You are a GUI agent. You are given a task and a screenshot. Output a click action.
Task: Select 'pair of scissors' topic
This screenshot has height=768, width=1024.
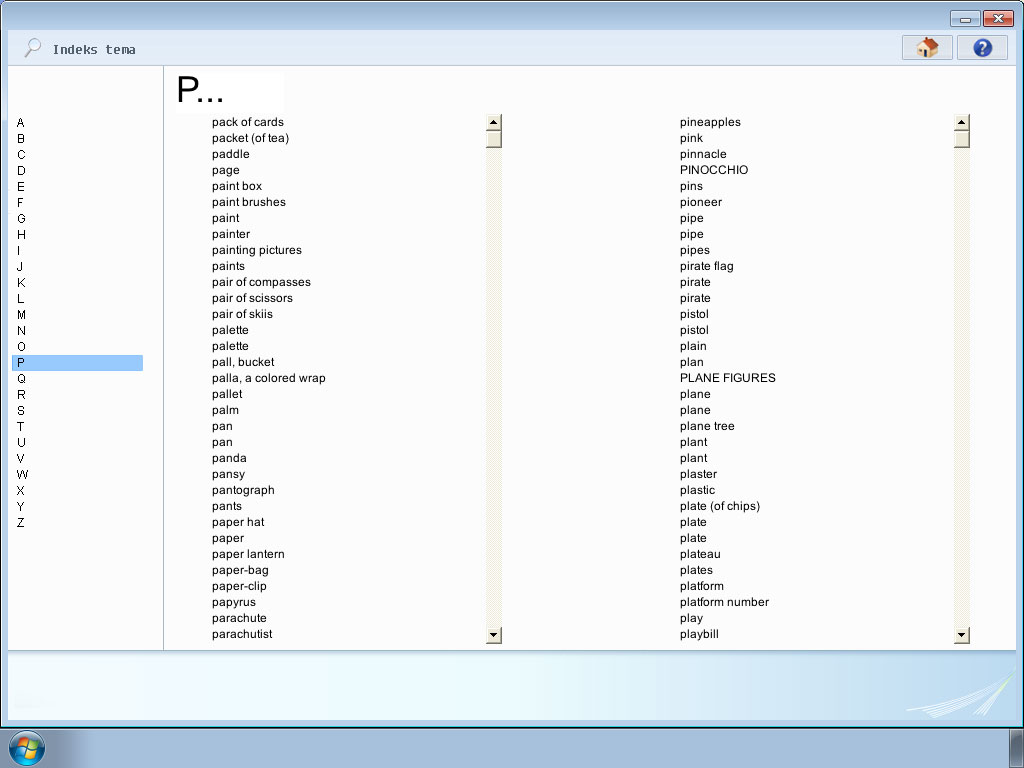pos(252,298)
